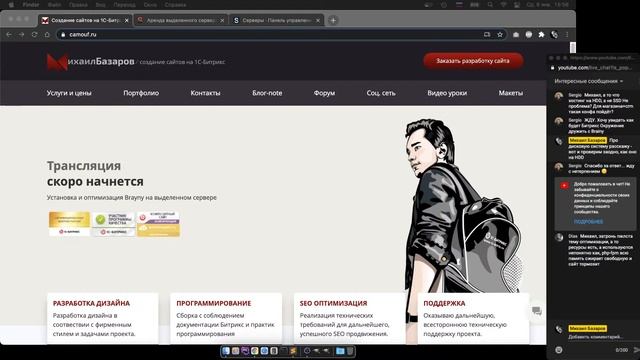This screenshot has height=360, width=640.
Task: Open the extensions puzzle icon
Action: [542, 35]
